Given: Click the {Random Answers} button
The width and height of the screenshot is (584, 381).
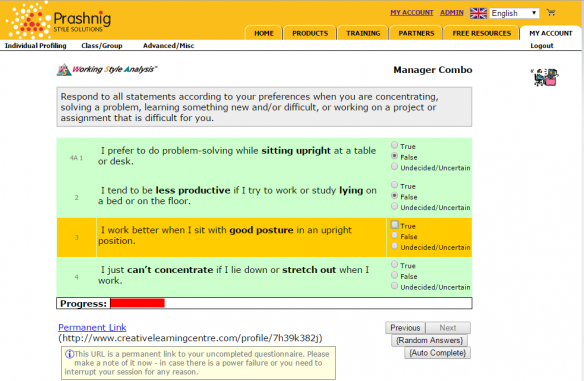Looking at the screenshot, I should 429,340.
